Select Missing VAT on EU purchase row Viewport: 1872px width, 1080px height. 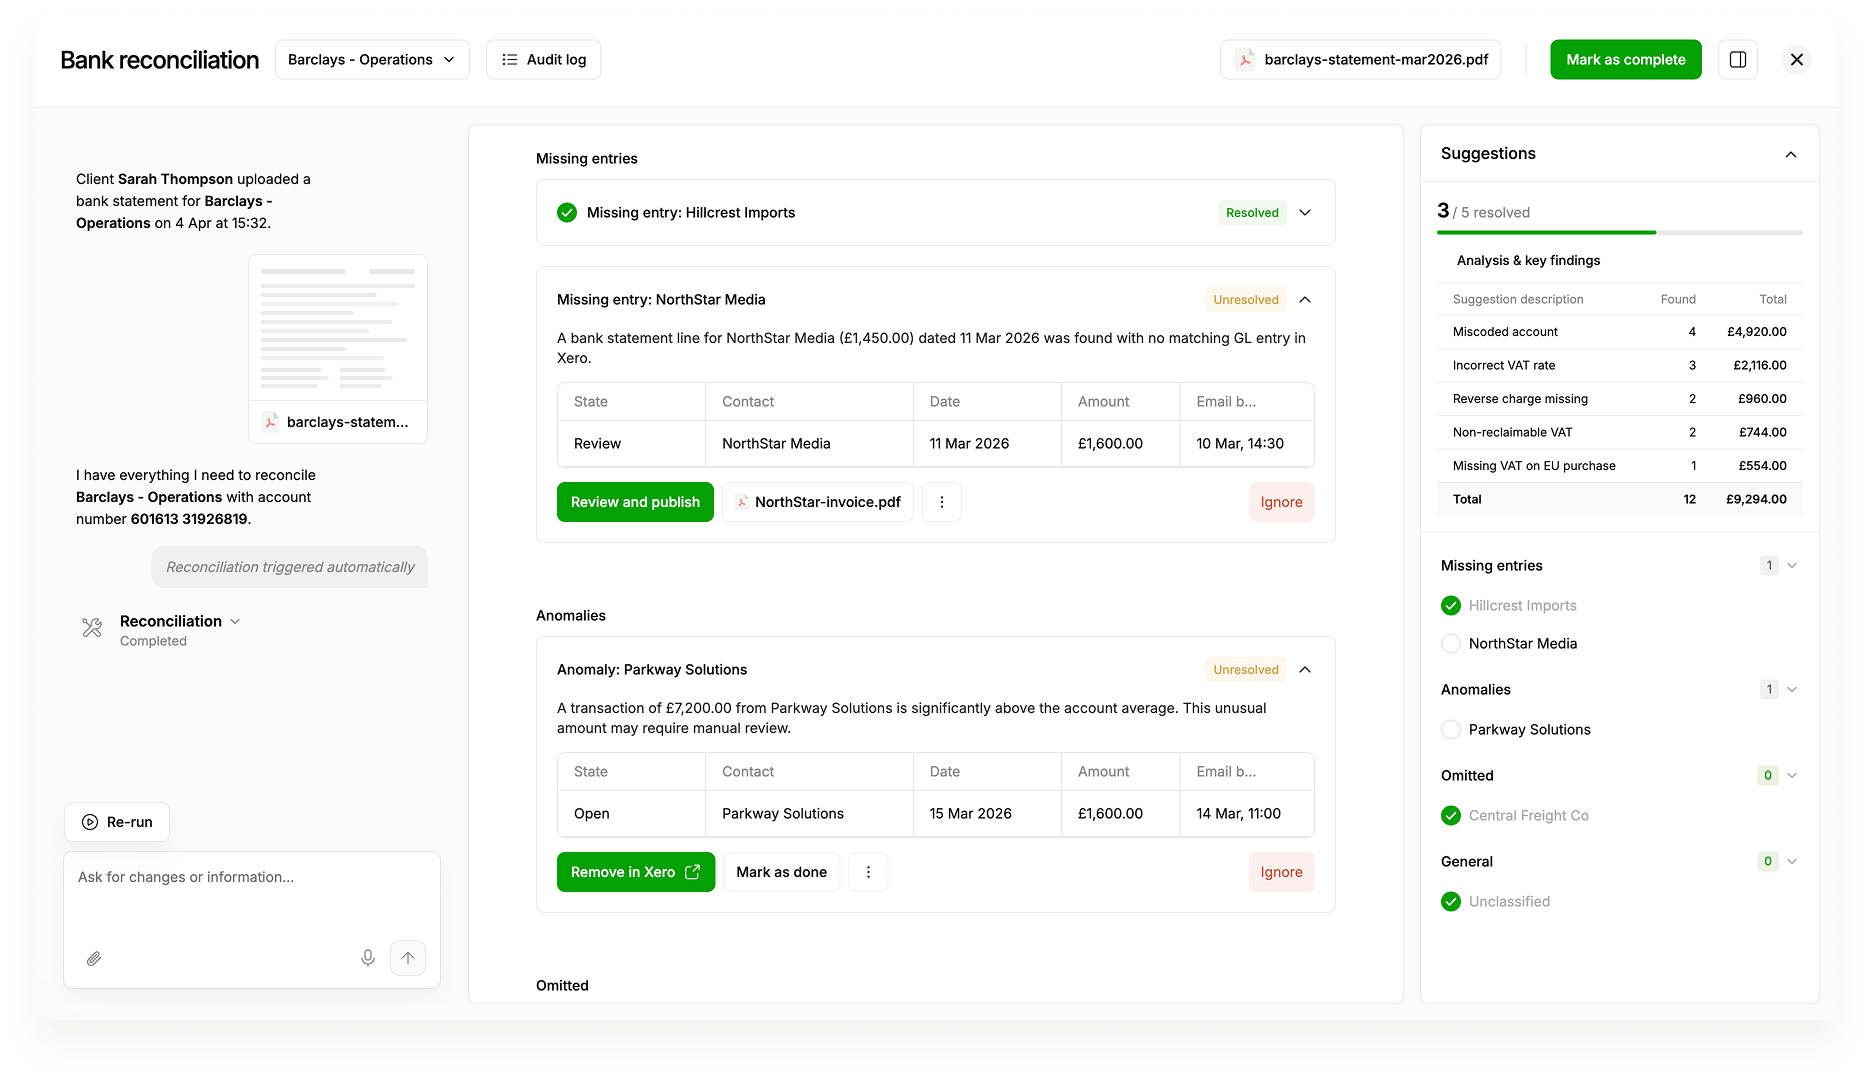(x=1620, y=466)
